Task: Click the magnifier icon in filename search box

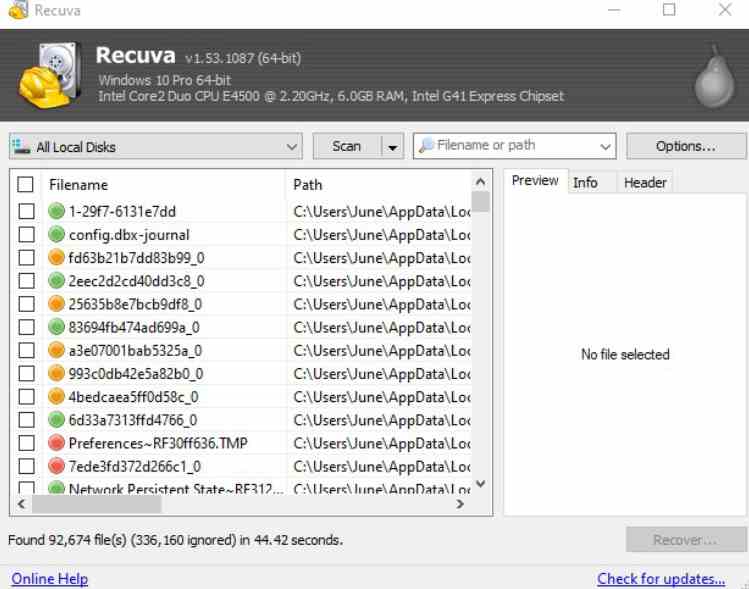Action: [x=426, y=145]
